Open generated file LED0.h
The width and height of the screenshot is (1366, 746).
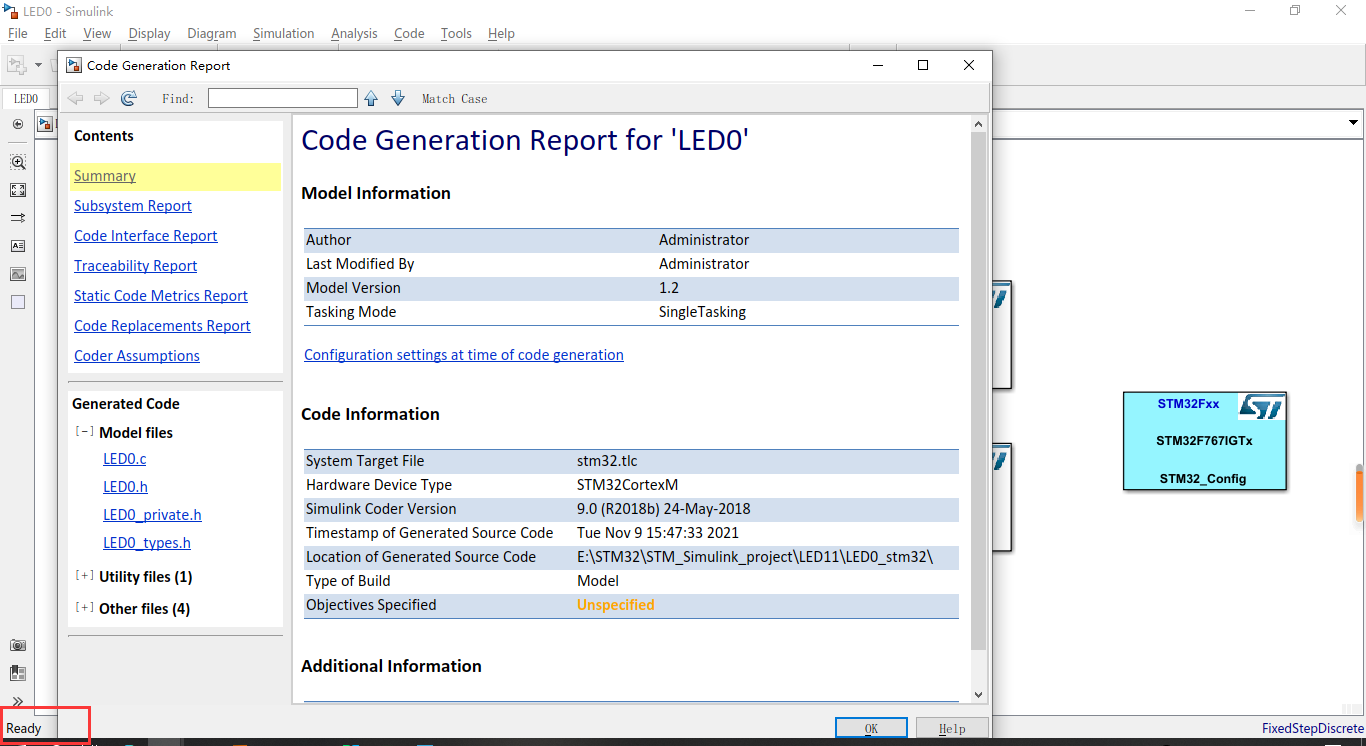pyautogui.click(x=125, y=487)
